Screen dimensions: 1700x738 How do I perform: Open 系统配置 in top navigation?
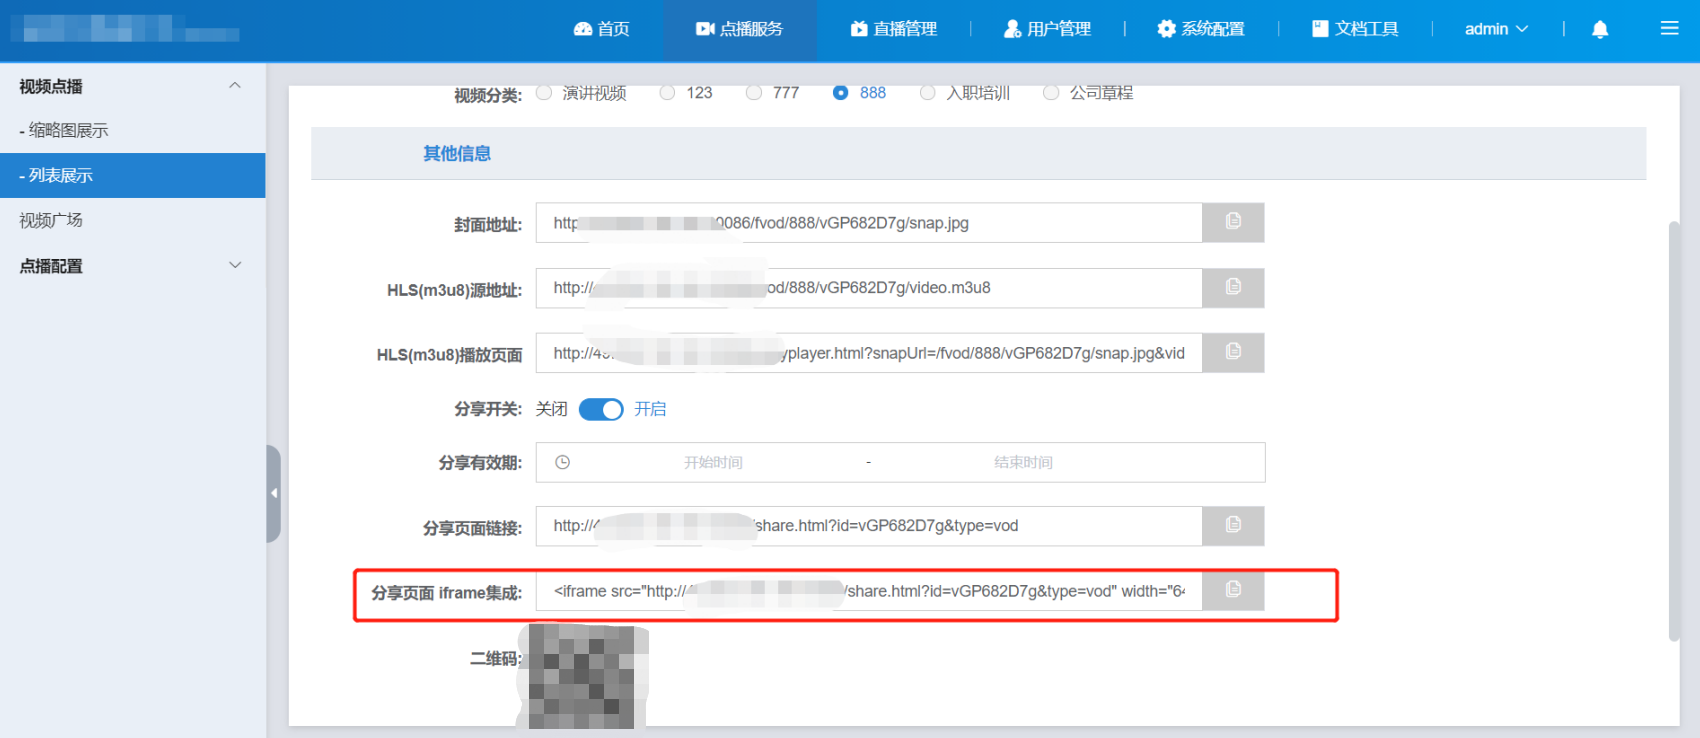(x=1201, y=29)
